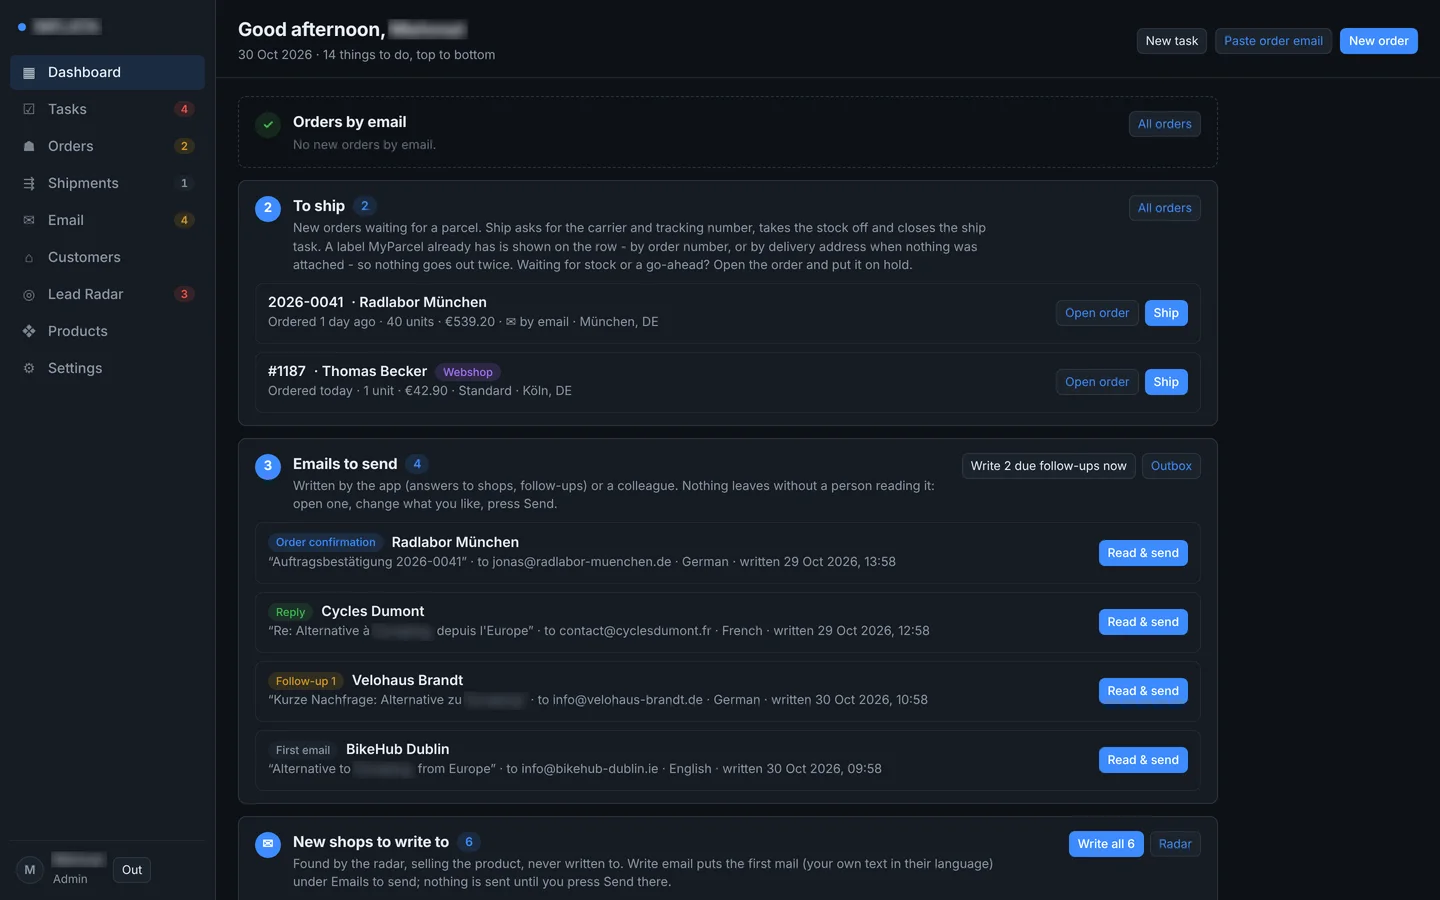Image resolution: width=1440 pixels, height=900 pixels.
Task: Click the Out logout button
Action: (x=132, y=870)
